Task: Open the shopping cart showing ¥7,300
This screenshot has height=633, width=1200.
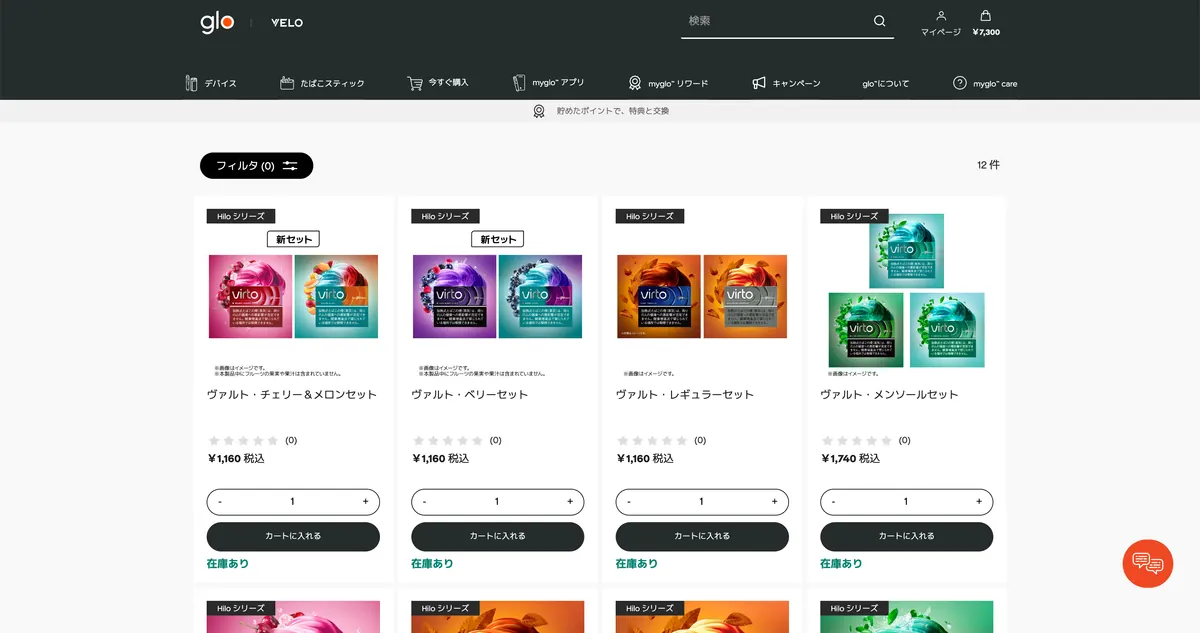Action: pyautogui.click(x=986, y=23)
